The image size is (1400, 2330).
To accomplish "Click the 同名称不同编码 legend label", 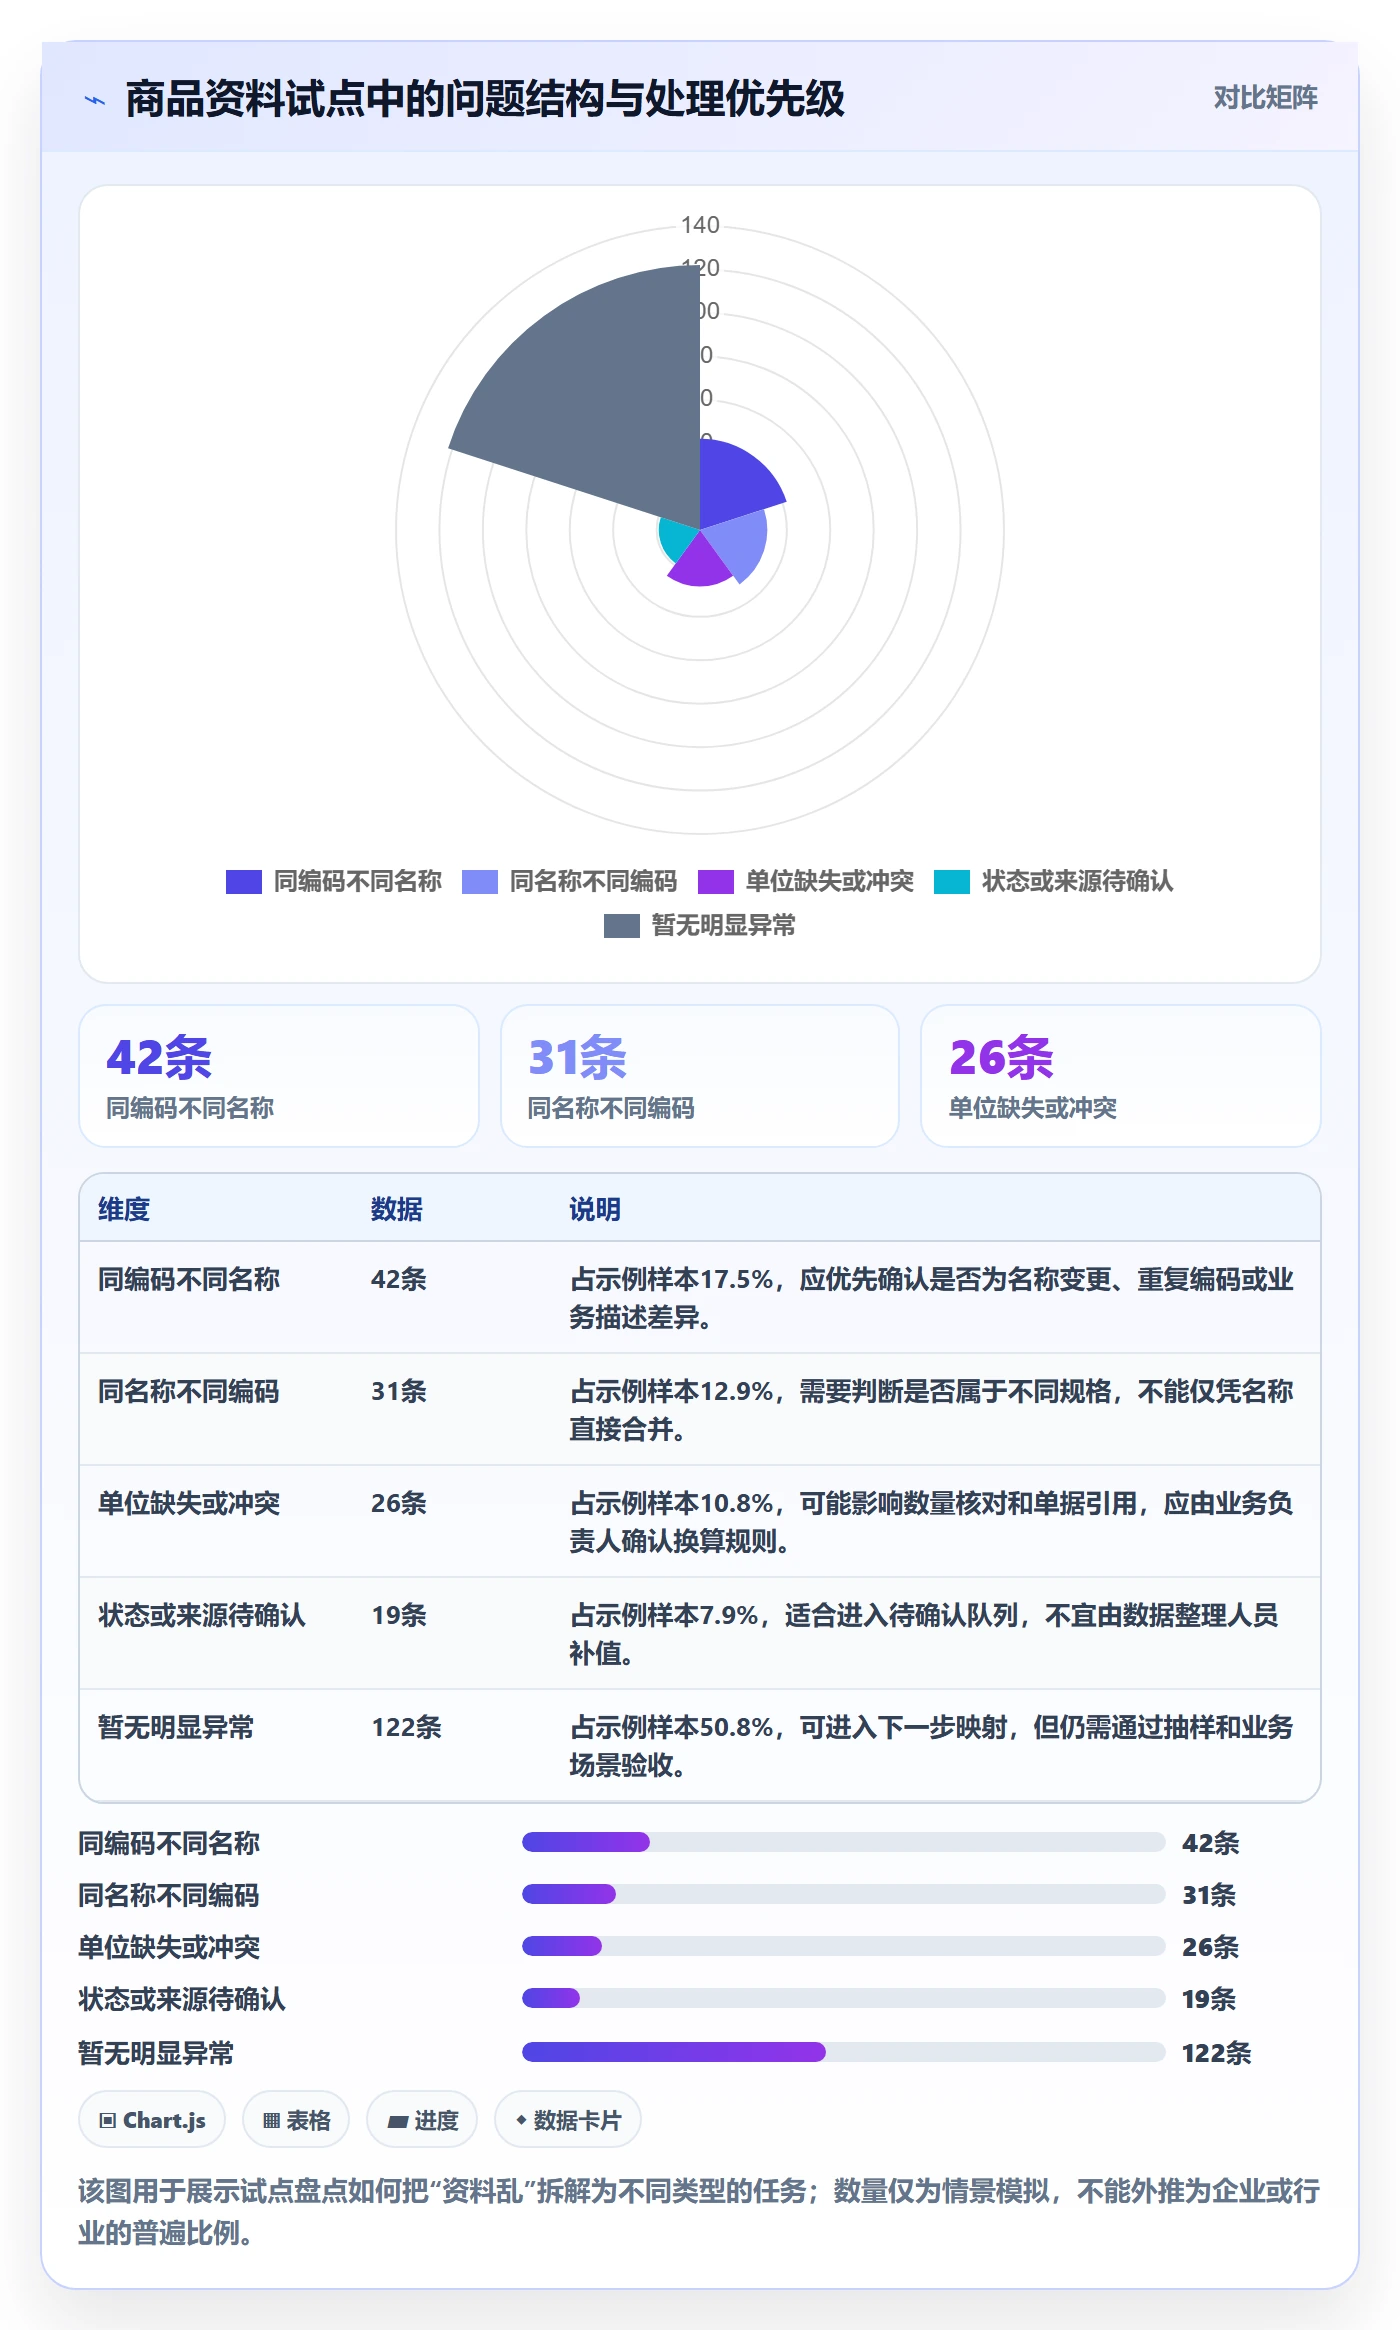I will pos(593,881).
